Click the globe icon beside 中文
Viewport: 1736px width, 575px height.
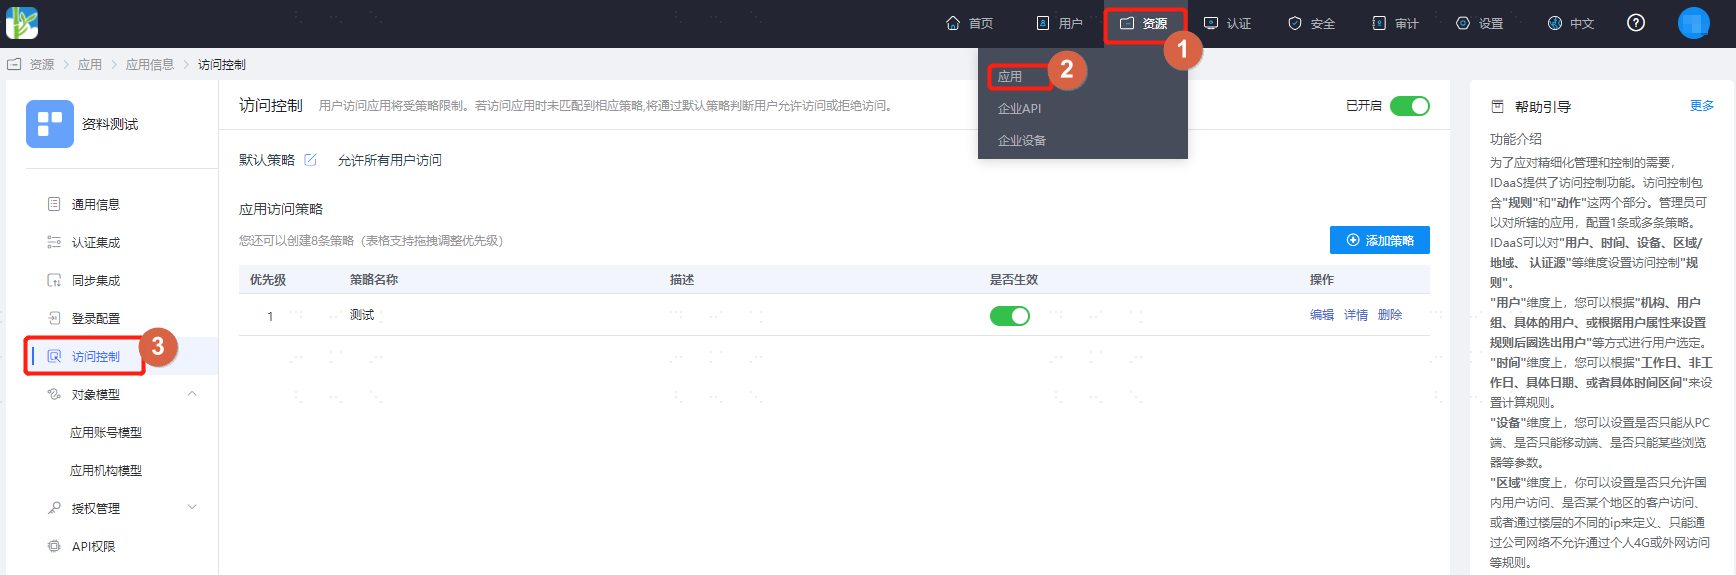1555,23
